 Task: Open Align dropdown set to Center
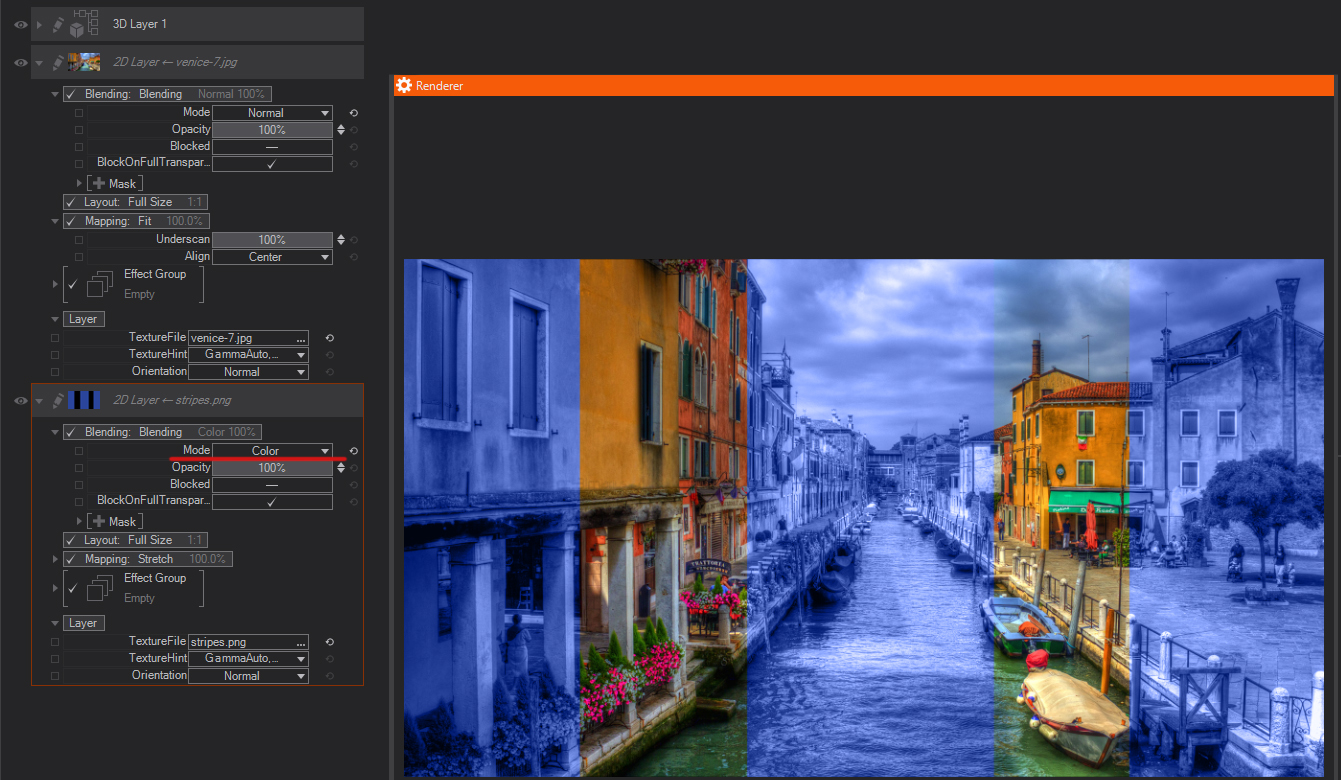[x=272, y=257]
